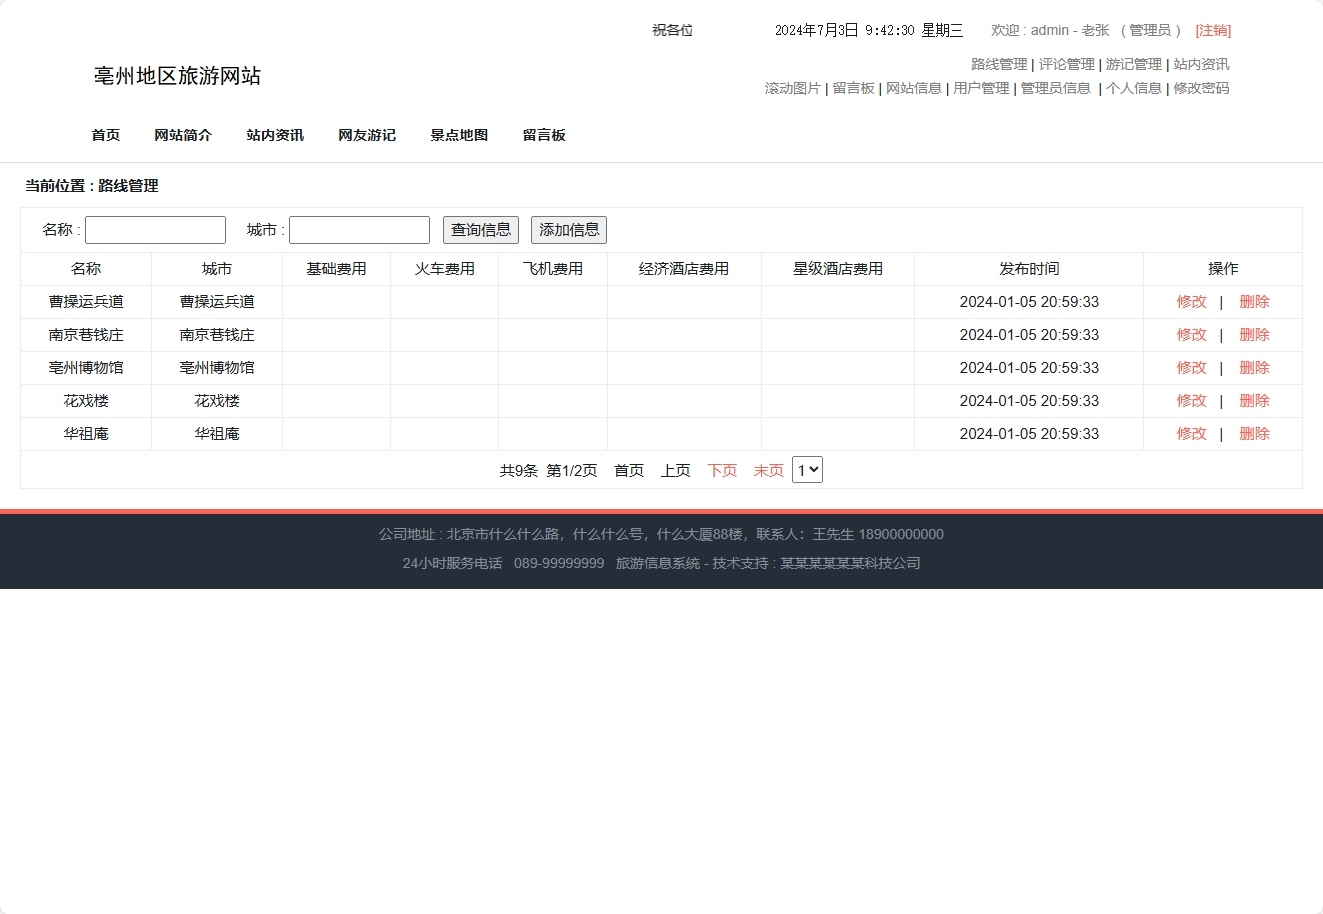Click the 当前位置 : 路线管理 breadcrumb
The width and height of the screenshot is (1323, 914).
coord(92,186)
